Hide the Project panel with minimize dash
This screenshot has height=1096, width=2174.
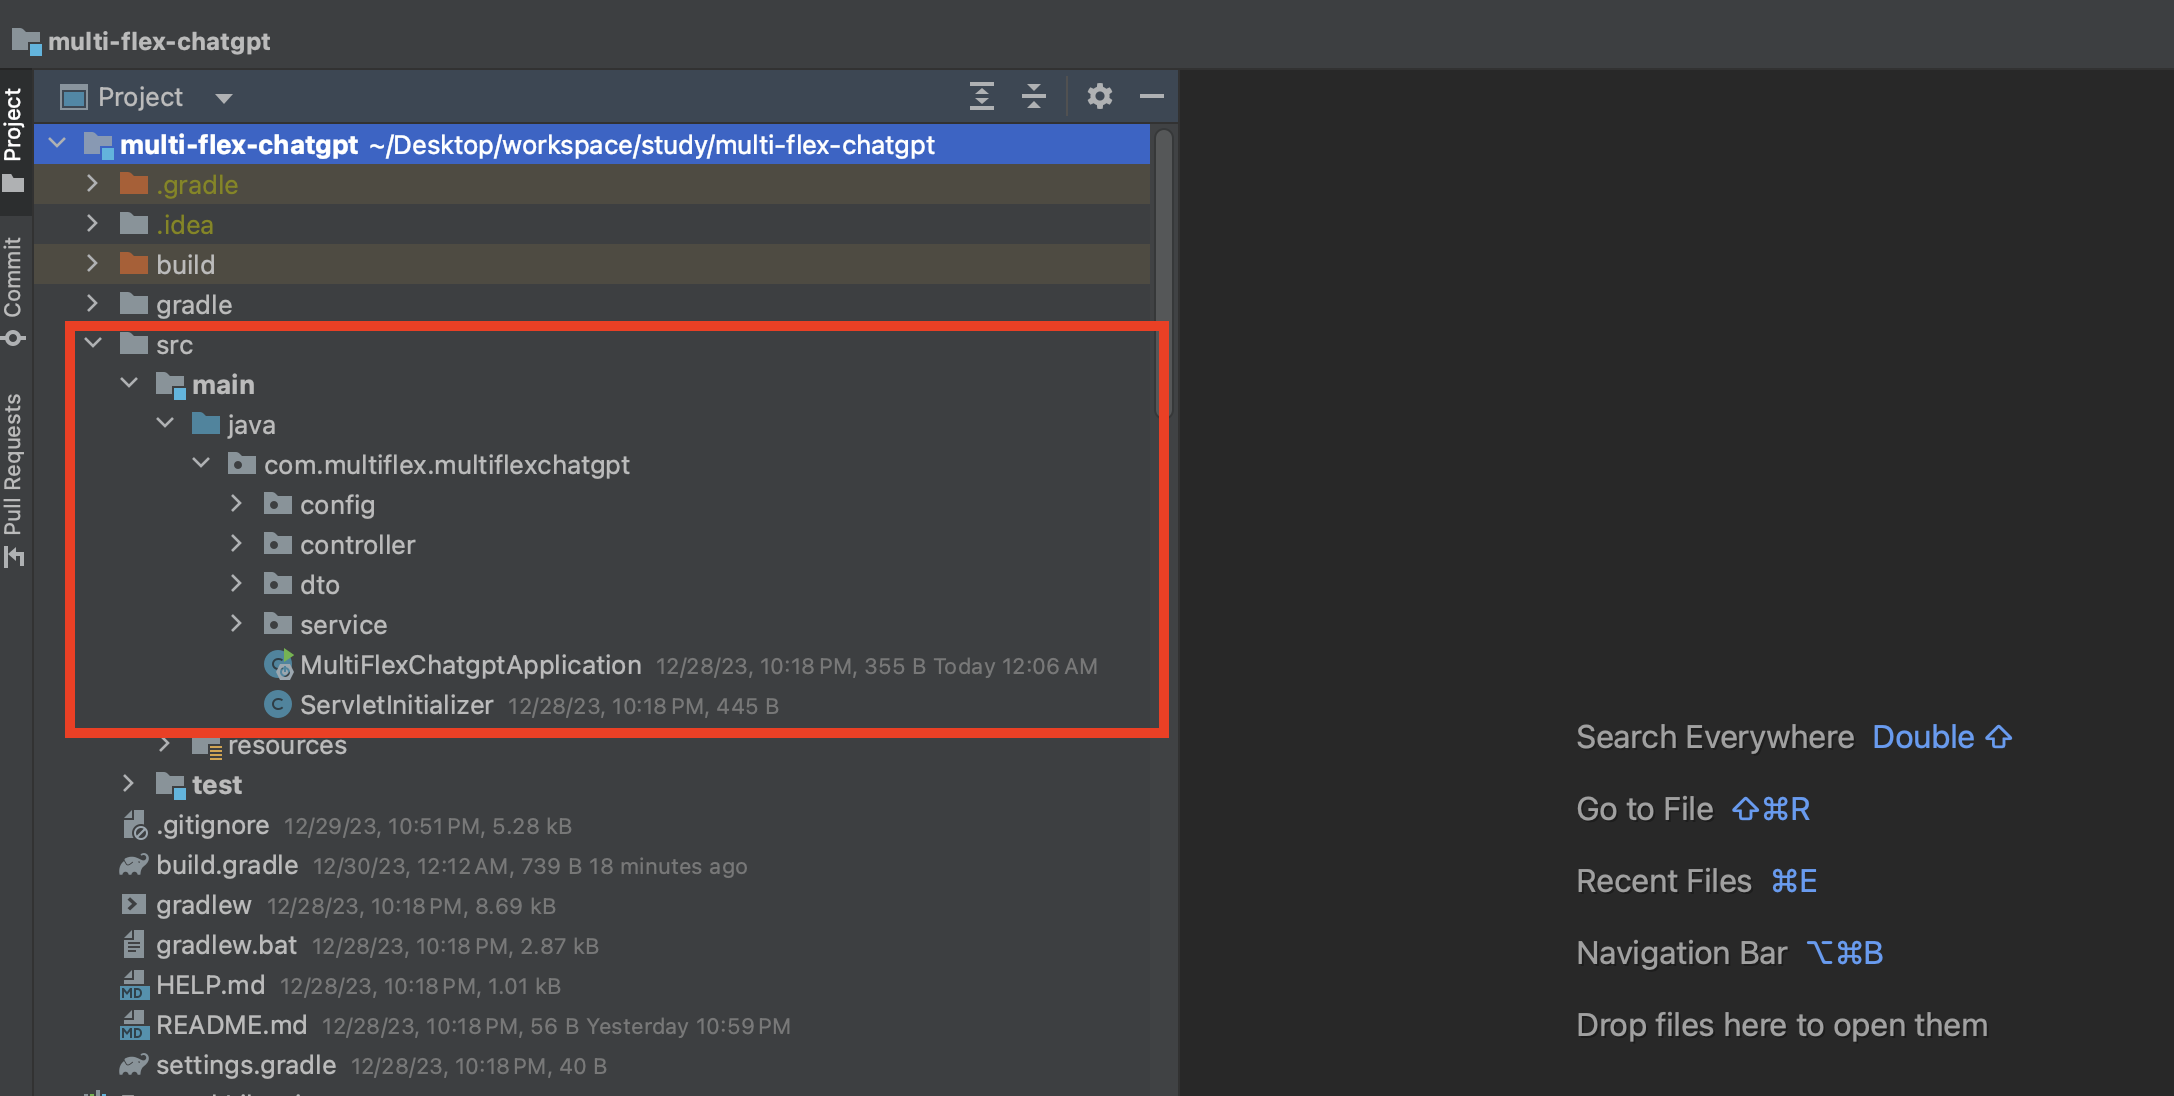click(1152, 96)
